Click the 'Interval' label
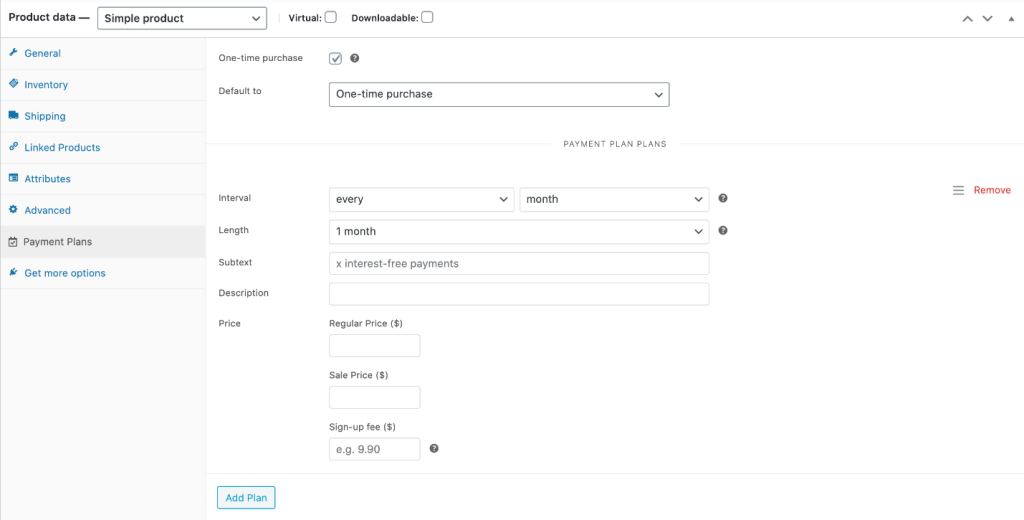 234,197
